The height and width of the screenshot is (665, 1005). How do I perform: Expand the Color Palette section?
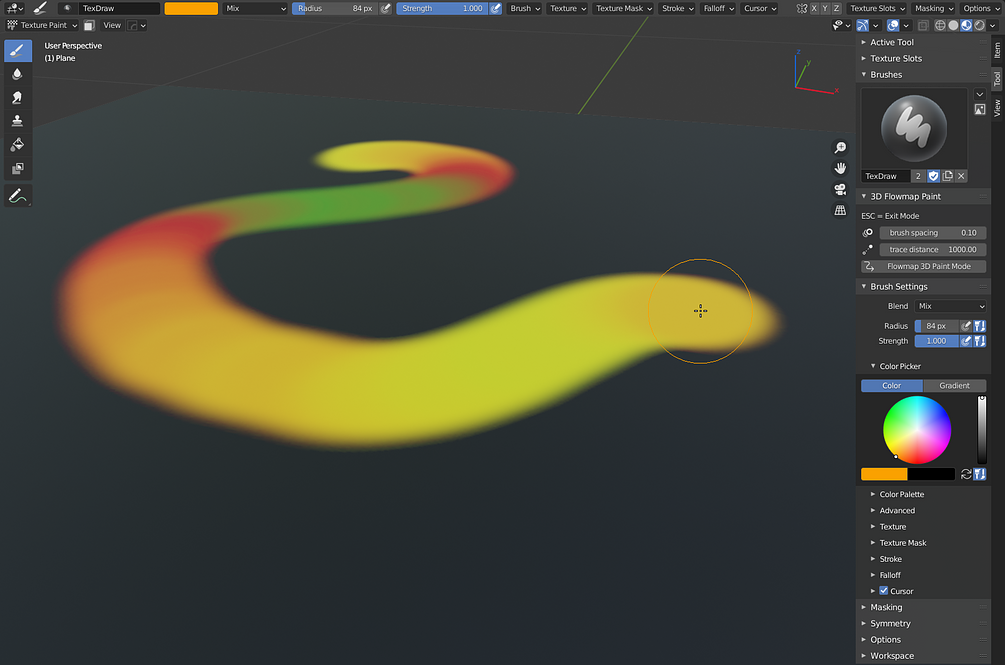click(x=901, y=494)
